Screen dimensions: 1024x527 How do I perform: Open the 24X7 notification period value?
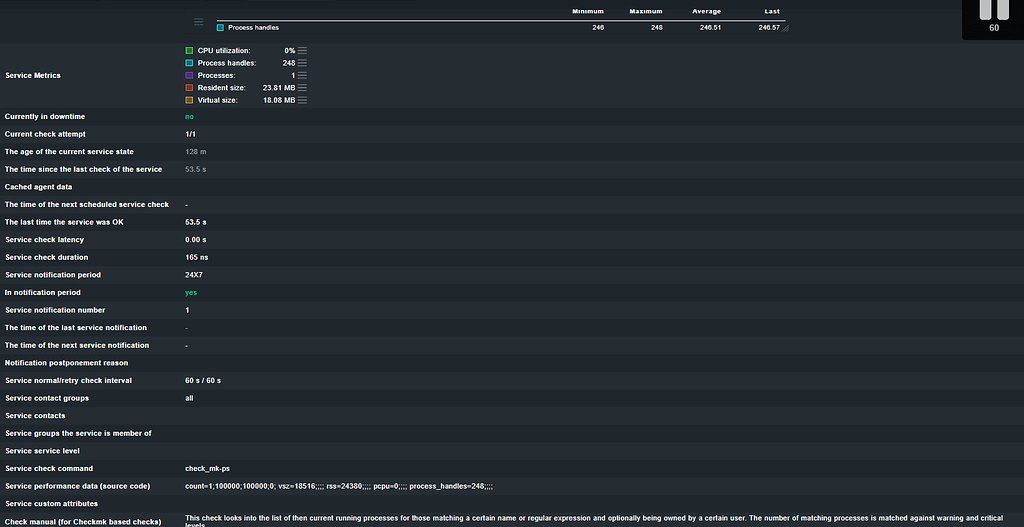[x=194, y=275]
